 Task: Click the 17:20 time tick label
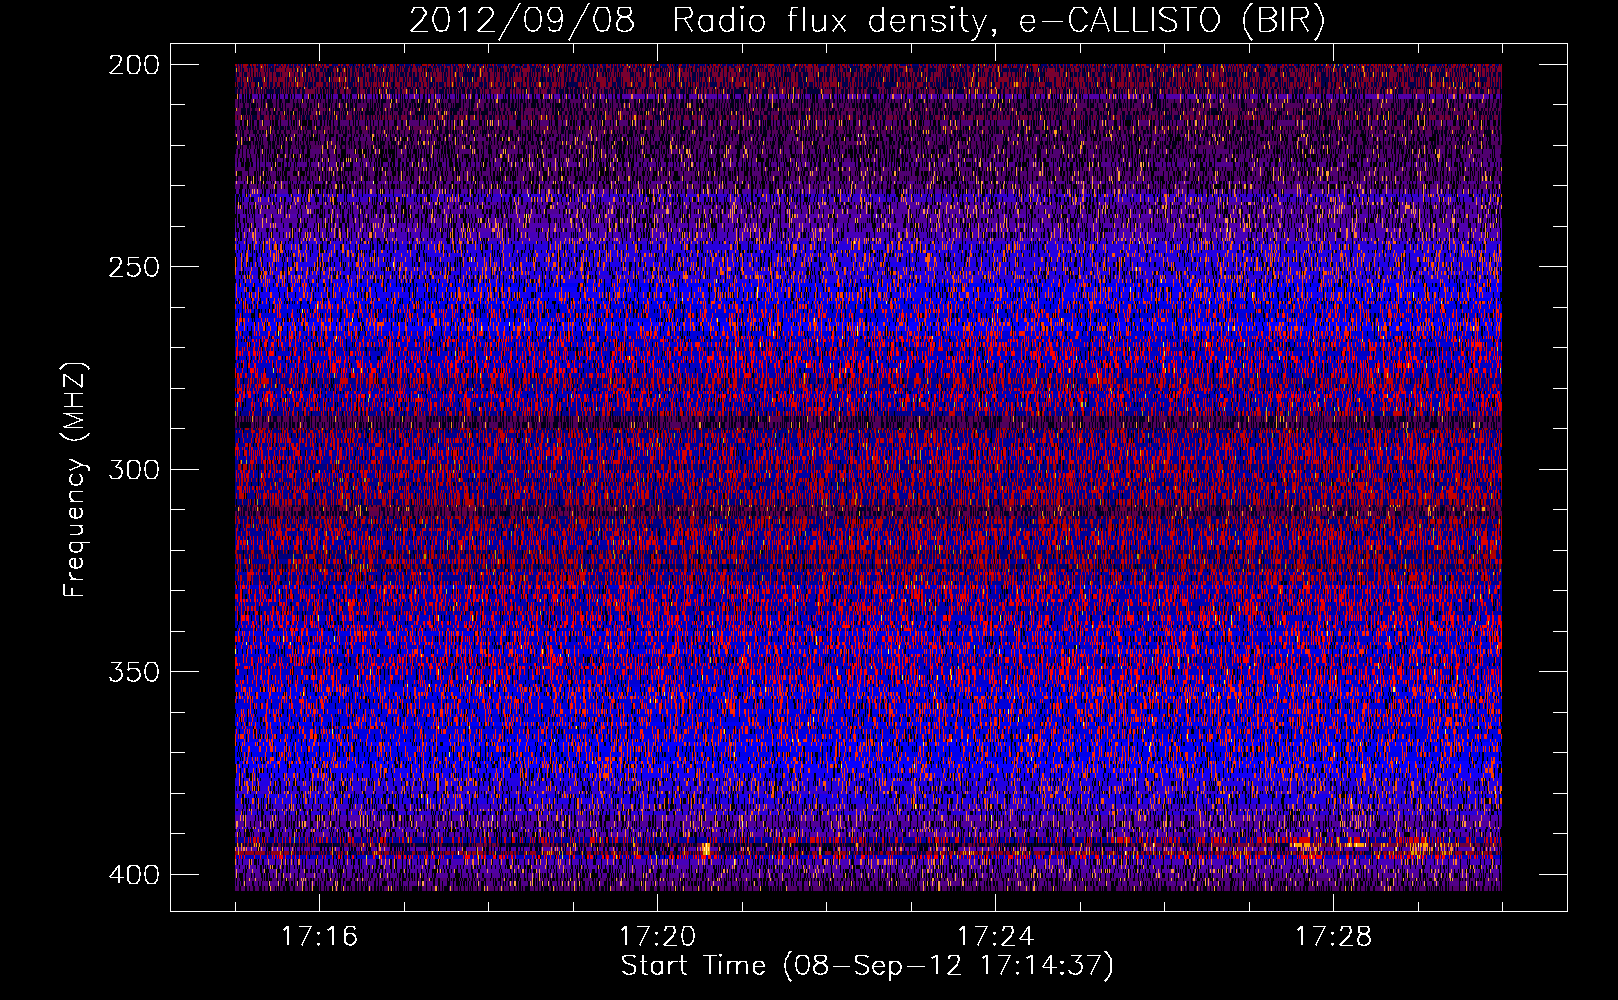click(x=657, y=937)
